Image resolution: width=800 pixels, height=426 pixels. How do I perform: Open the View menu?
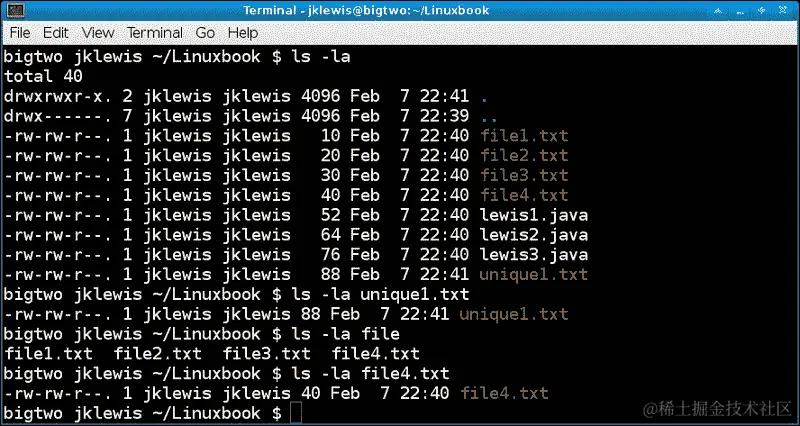click(97, 33)
